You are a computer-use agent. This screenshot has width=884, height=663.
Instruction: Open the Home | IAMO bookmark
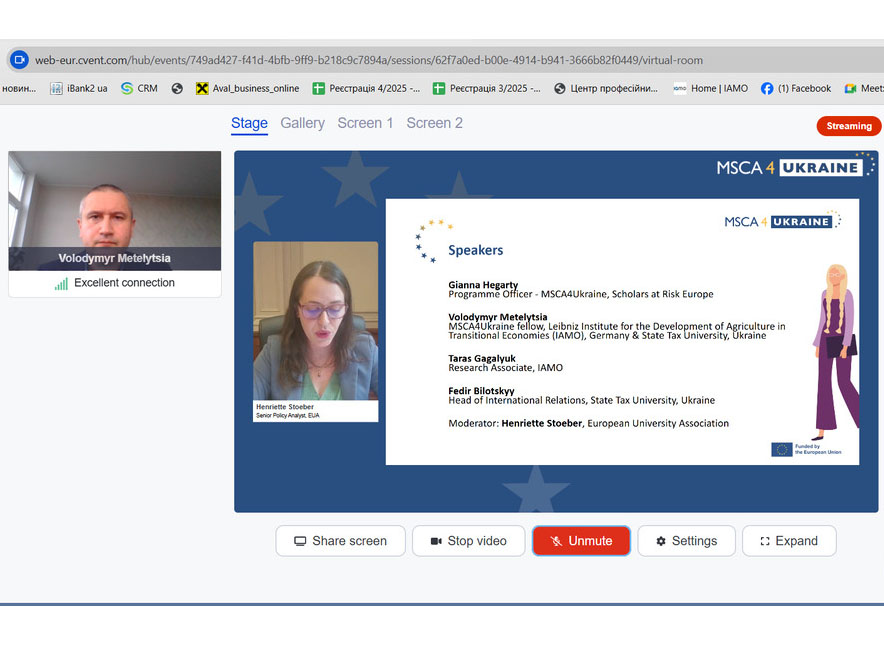(710, 88)
